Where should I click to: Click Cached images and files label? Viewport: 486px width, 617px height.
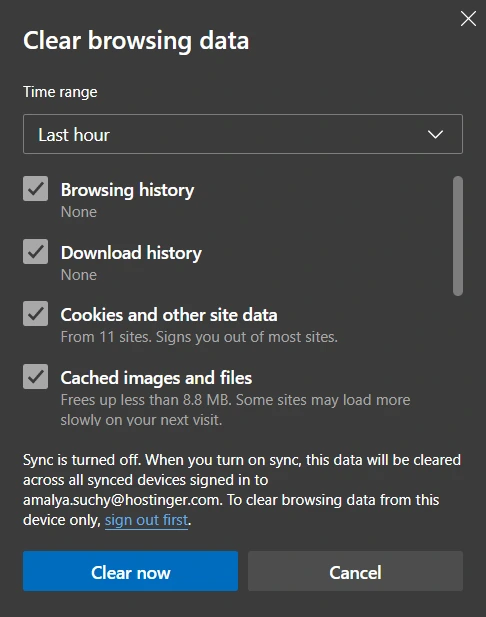point(156,378)
